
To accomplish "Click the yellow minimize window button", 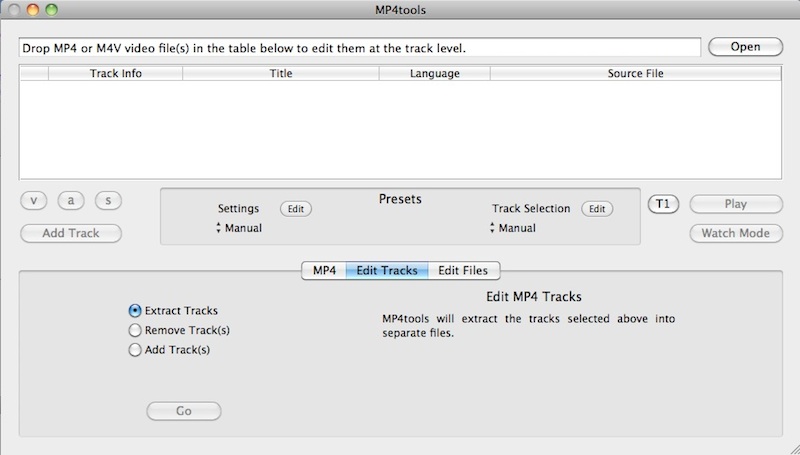I will click(33, 10).
